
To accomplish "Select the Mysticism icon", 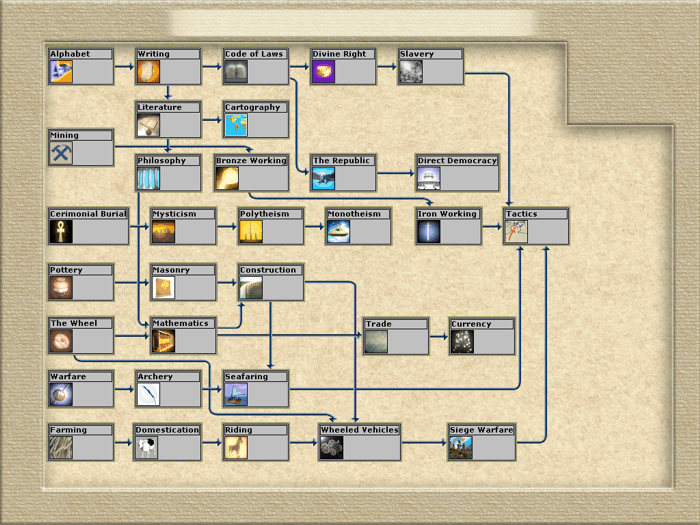I will tap(163, 232).
